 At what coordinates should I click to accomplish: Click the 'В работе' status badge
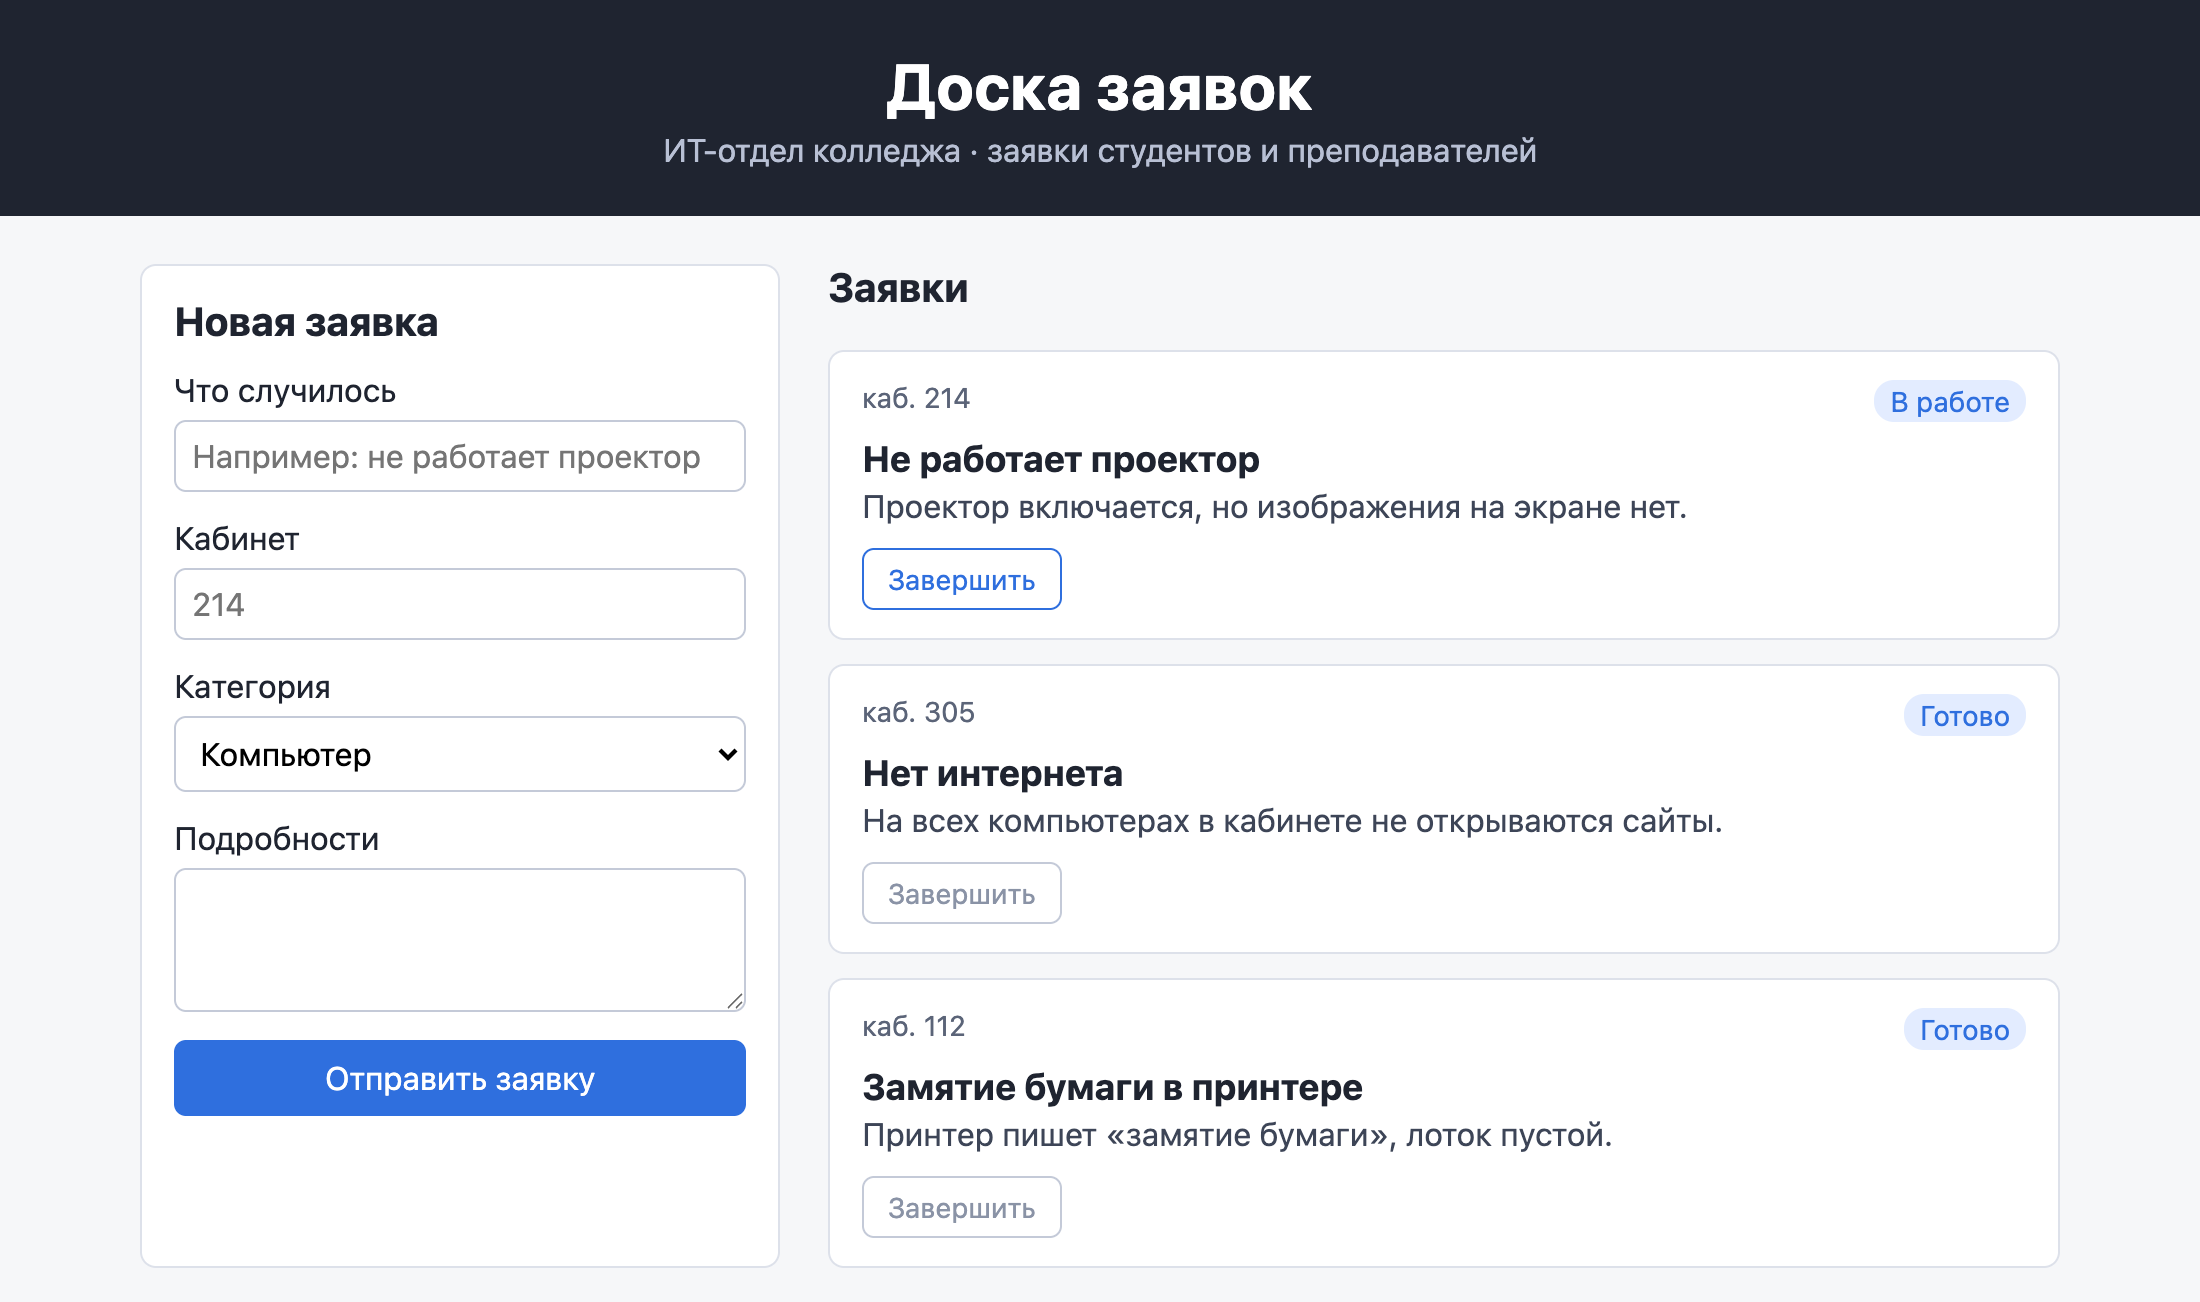click(1949, 401)
